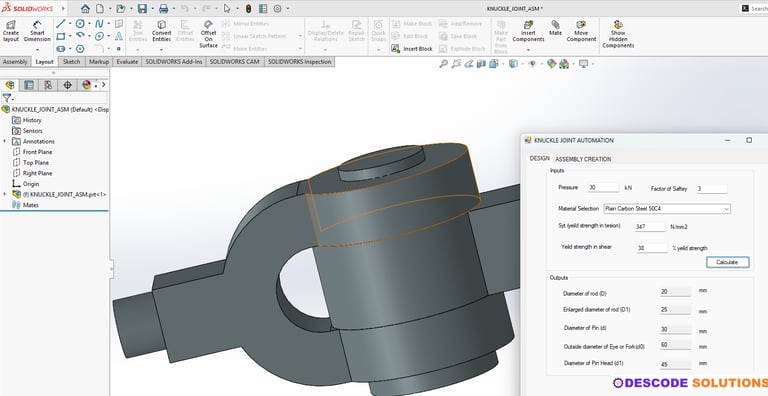This screenshot has height=396, width=768.
Task: Open Convert Entities dropdown arrow
Action: coord(161,49)
